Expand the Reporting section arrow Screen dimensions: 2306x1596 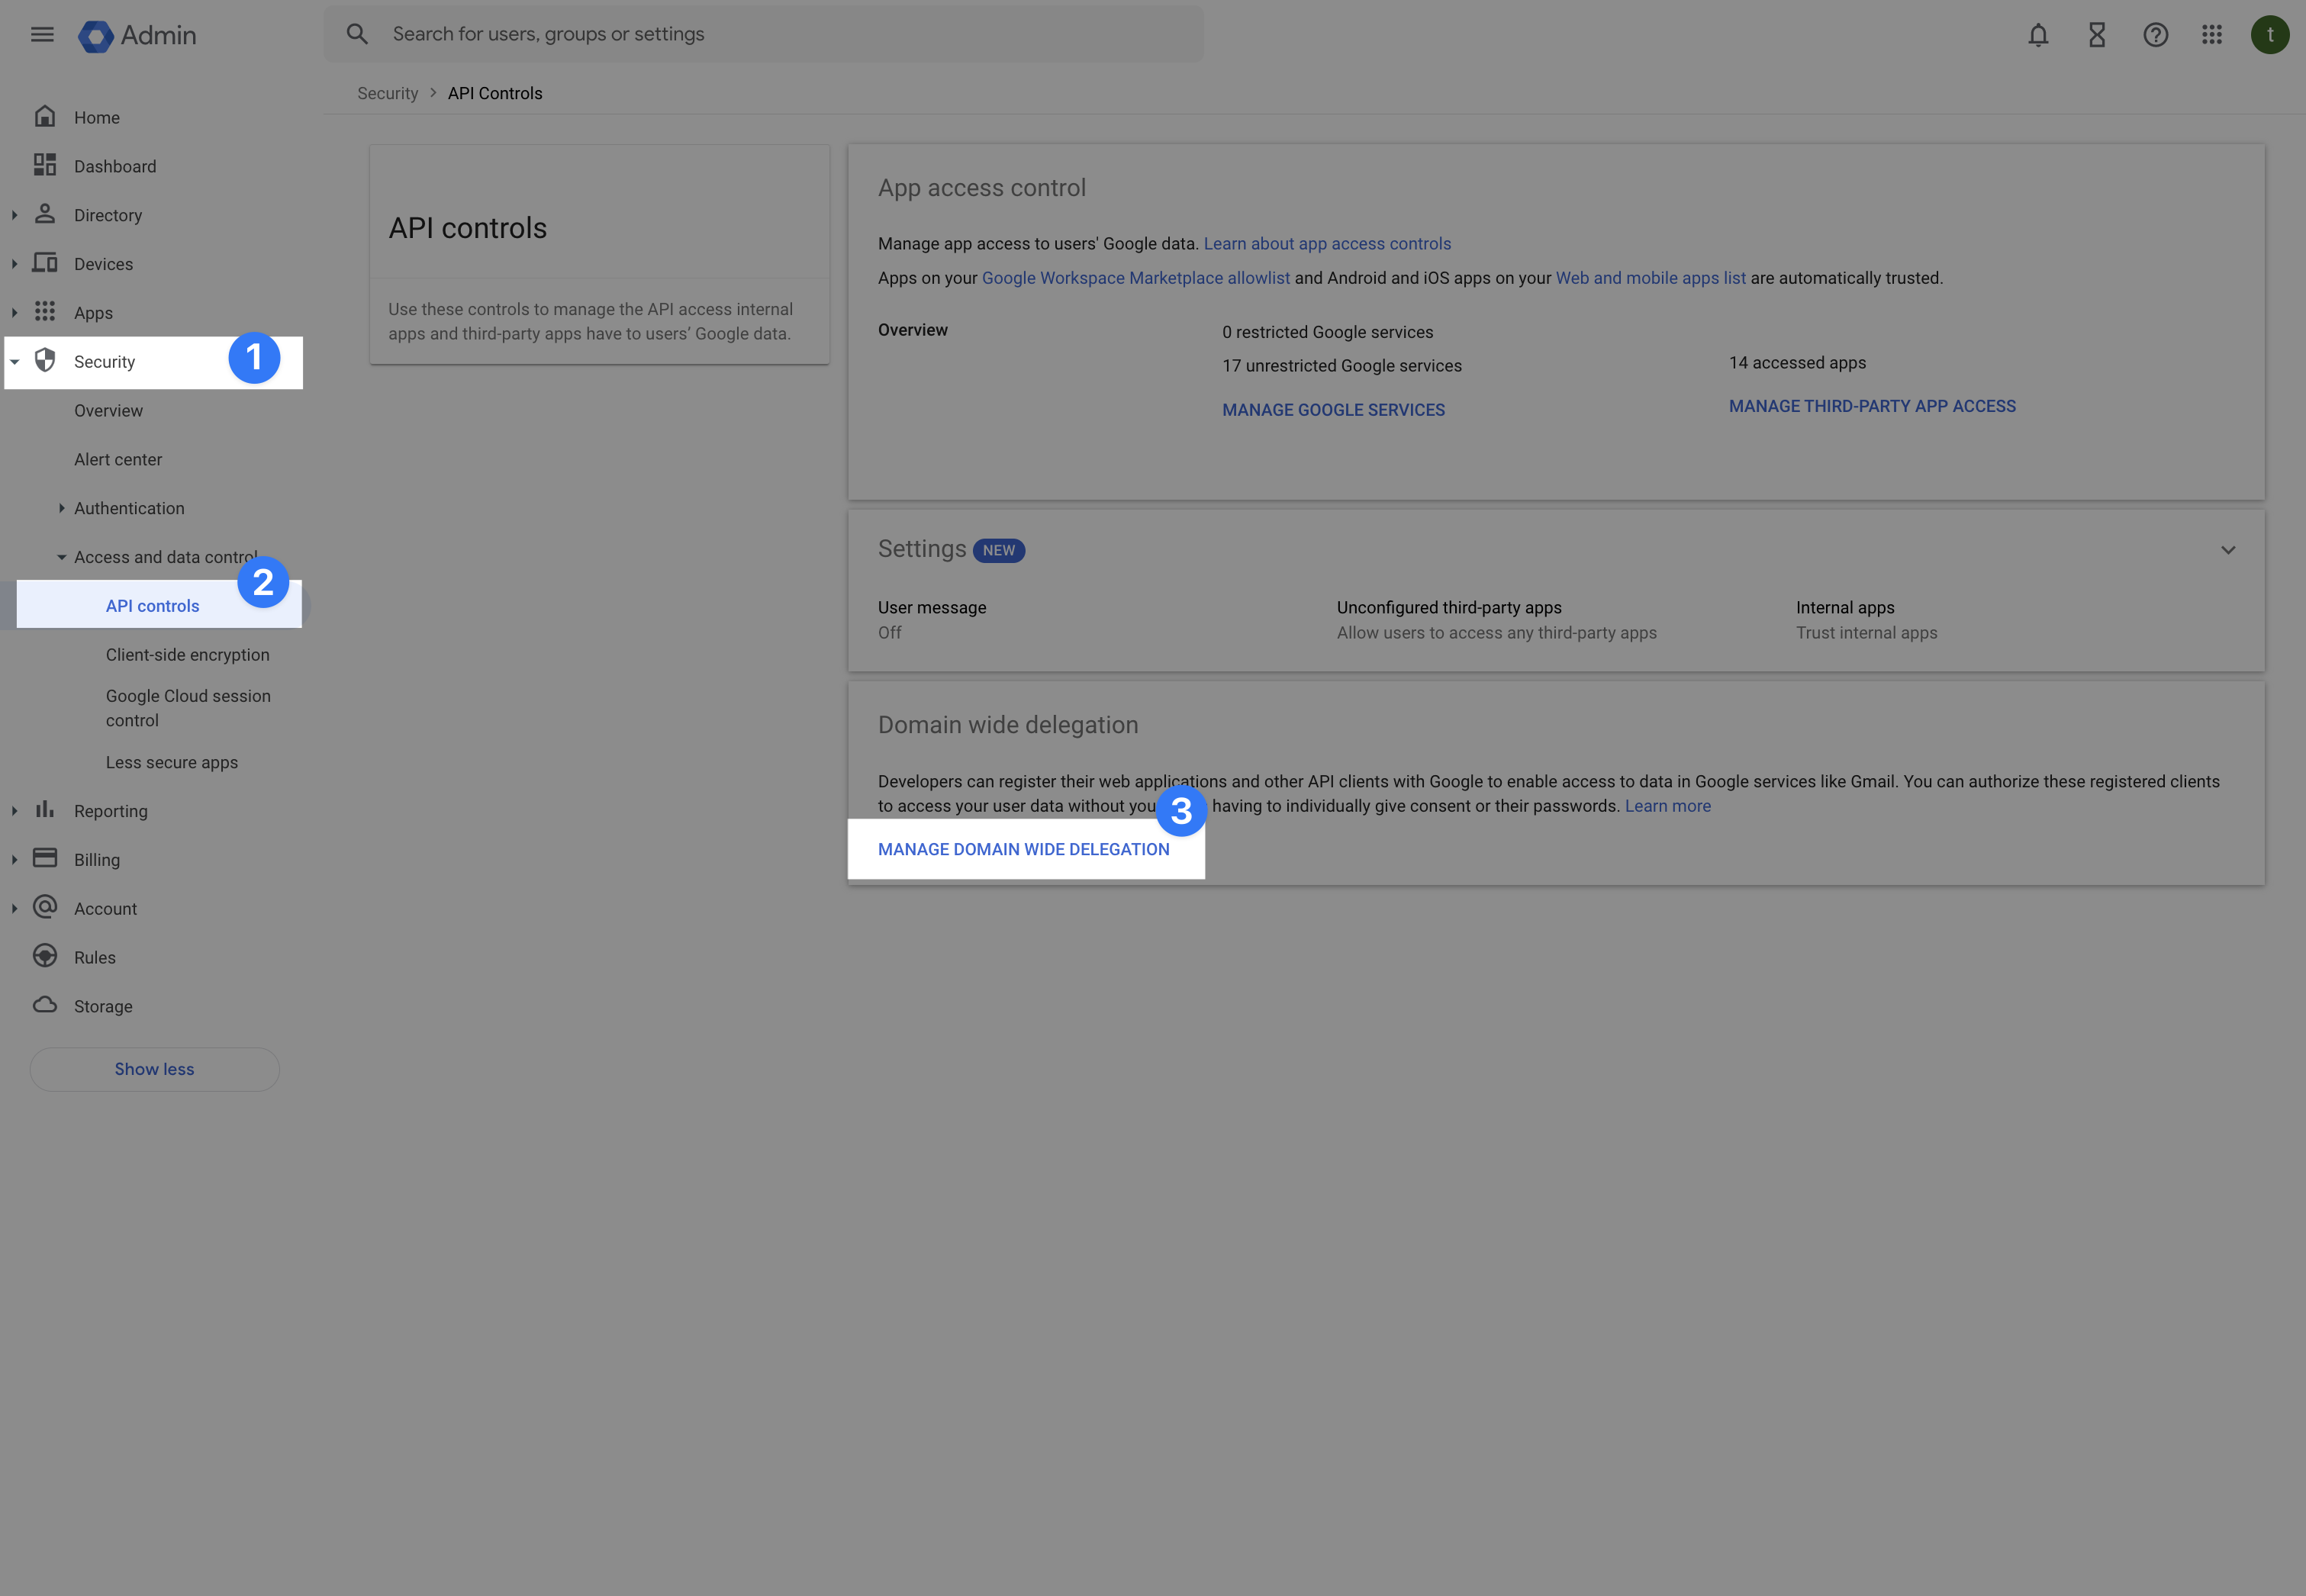tap(14, 811)
